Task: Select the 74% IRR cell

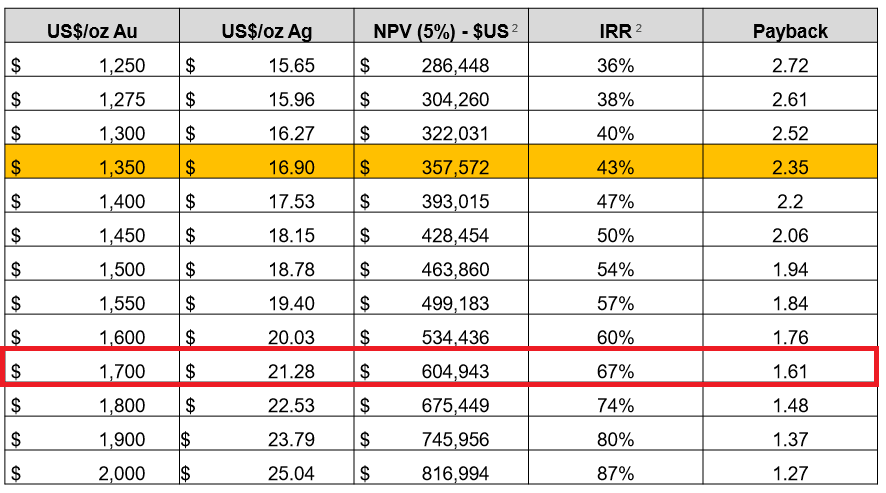Action: tap(615, 406)
